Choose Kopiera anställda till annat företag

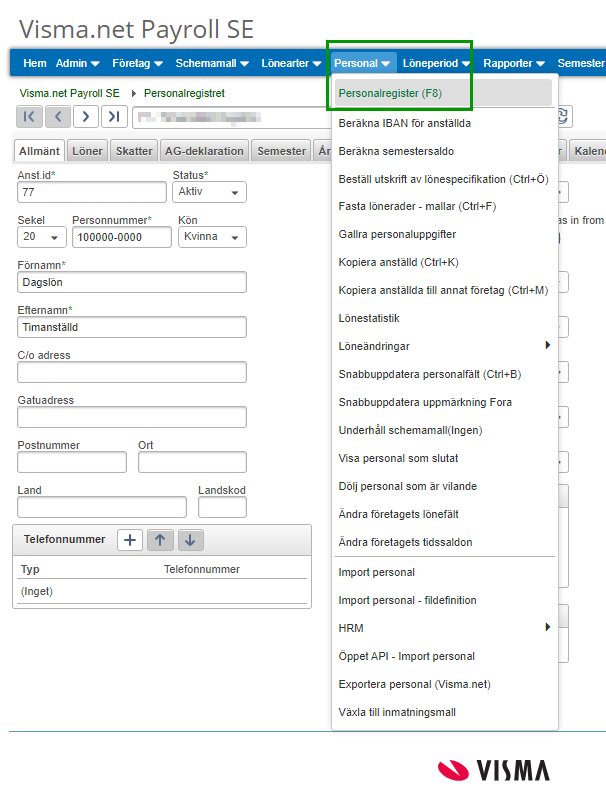click(444, 290)
